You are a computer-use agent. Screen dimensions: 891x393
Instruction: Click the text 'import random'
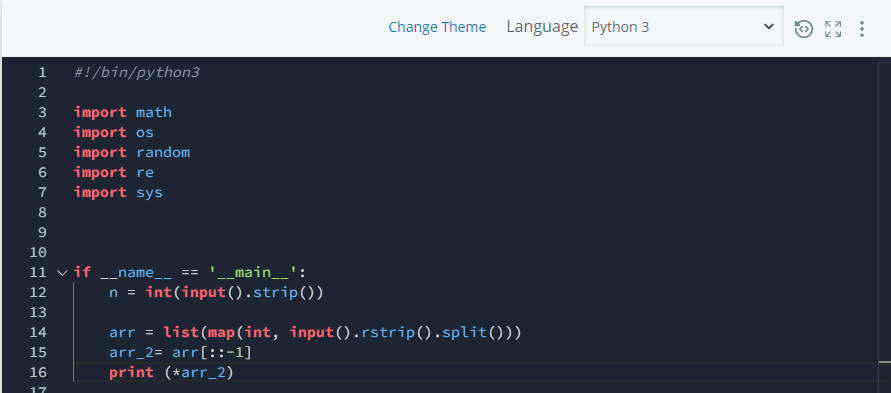pyautogui.click(x=132, y=152)
